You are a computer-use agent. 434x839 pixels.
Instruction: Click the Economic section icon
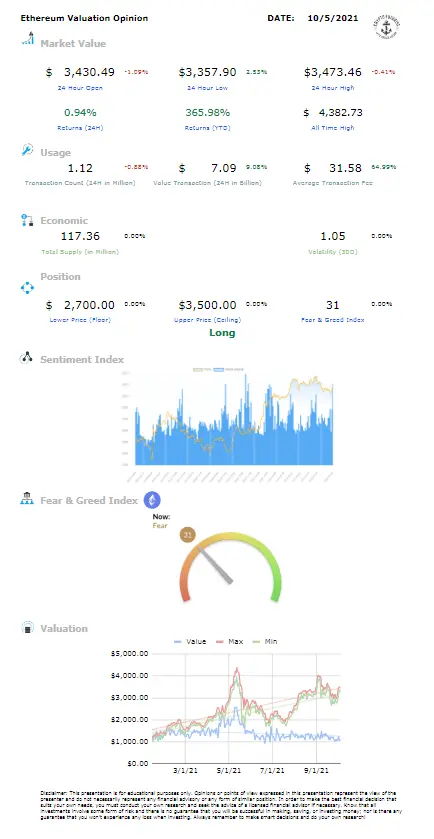click(x=27, y=220)
